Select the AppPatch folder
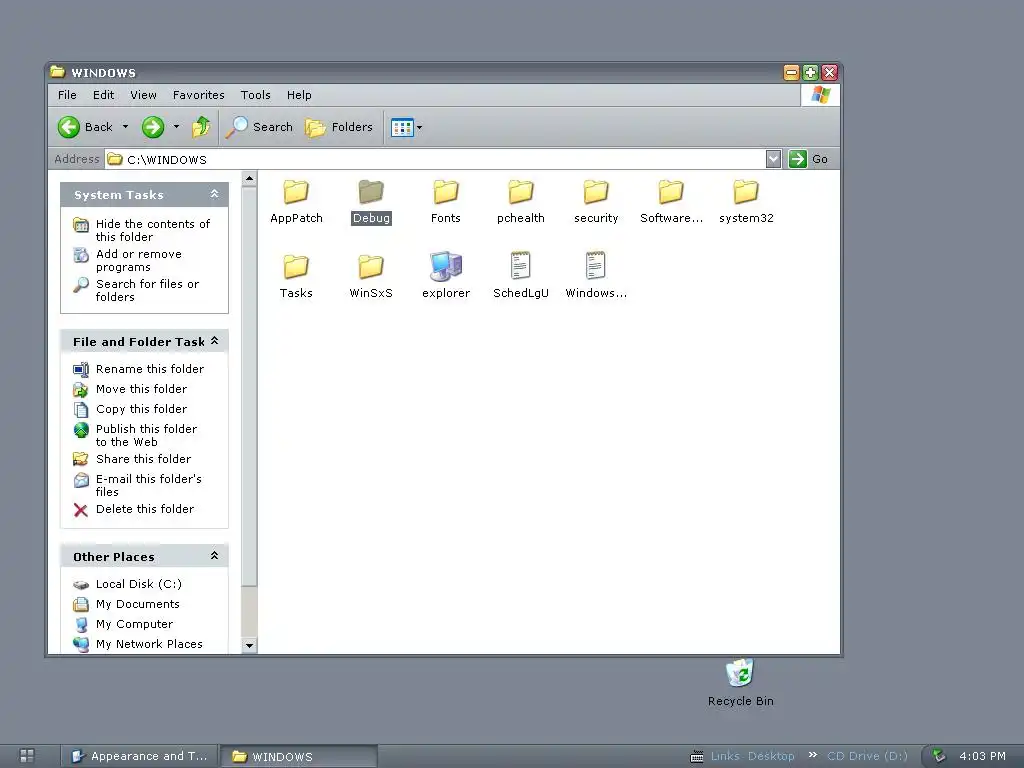 [x=296, y=202]
